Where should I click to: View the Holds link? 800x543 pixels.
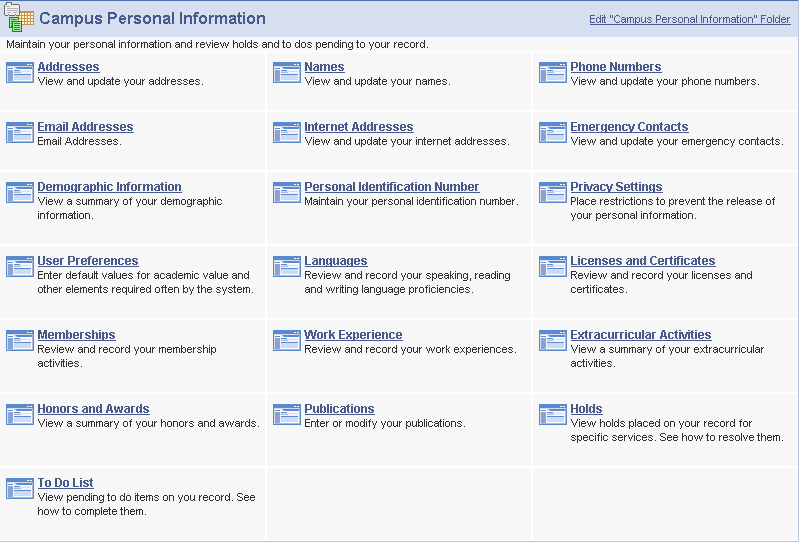coord(586,409)
